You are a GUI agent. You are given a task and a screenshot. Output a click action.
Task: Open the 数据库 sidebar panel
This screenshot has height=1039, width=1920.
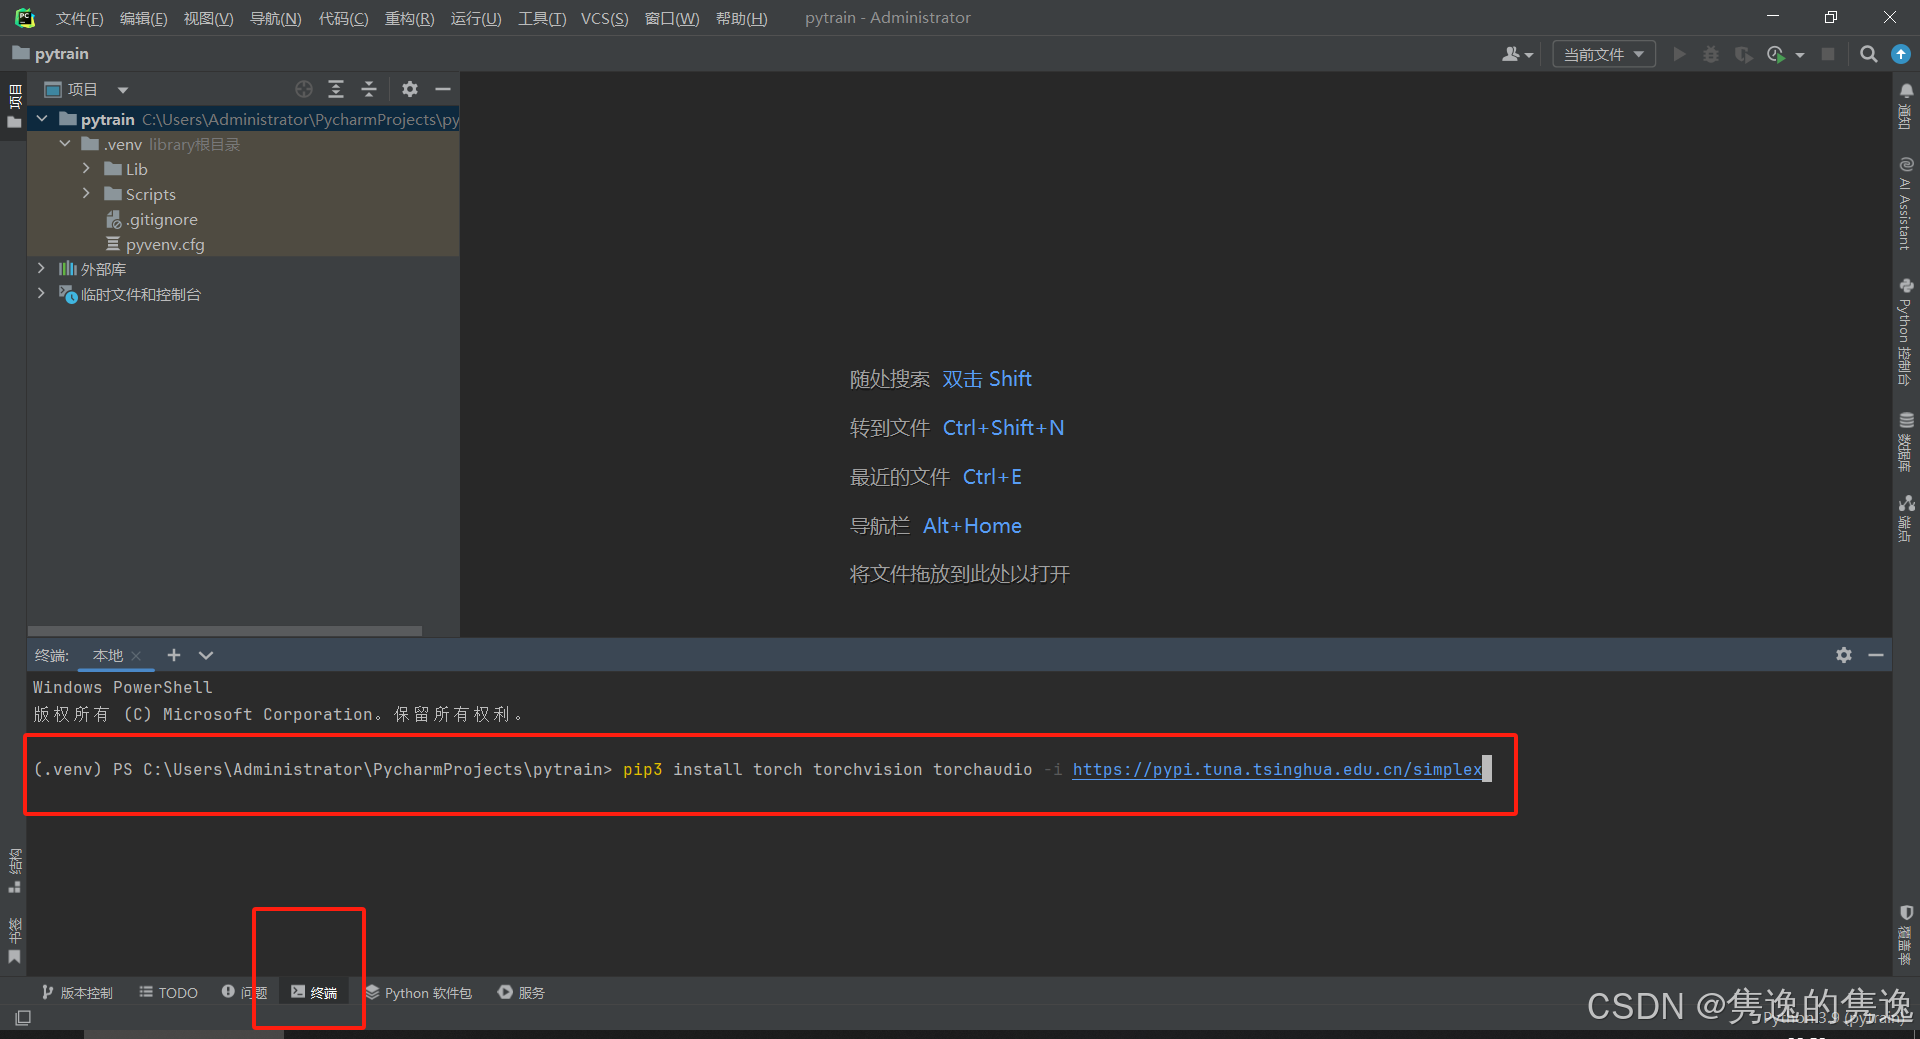click(x=1906, y=440)
